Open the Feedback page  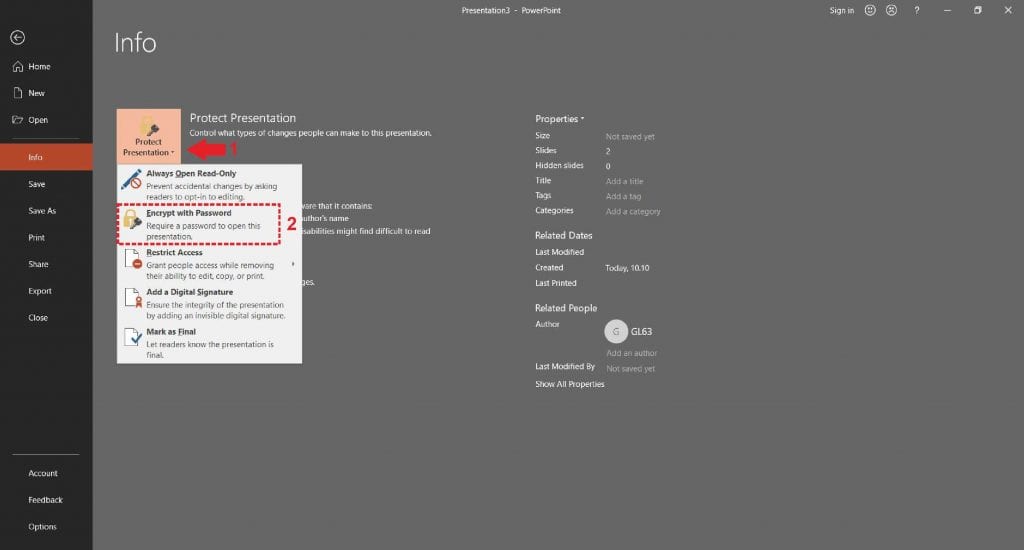(x=46, y=500)
